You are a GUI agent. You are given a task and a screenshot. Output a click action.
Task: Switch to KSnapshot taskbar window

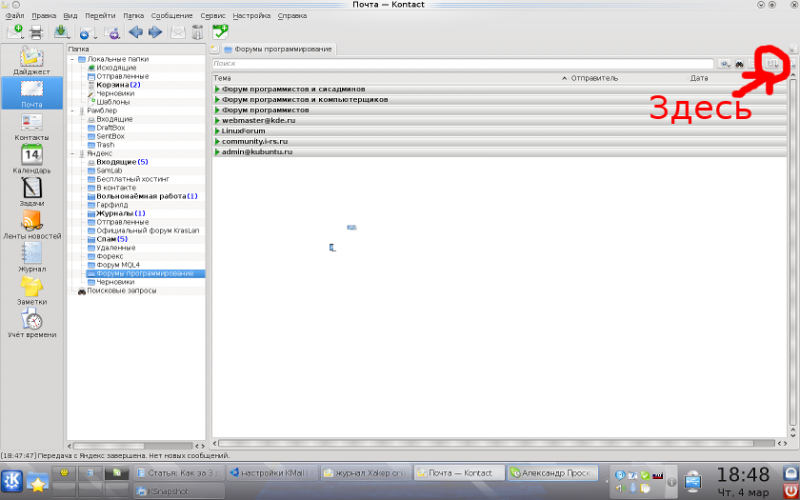click(x=179, y=491)
